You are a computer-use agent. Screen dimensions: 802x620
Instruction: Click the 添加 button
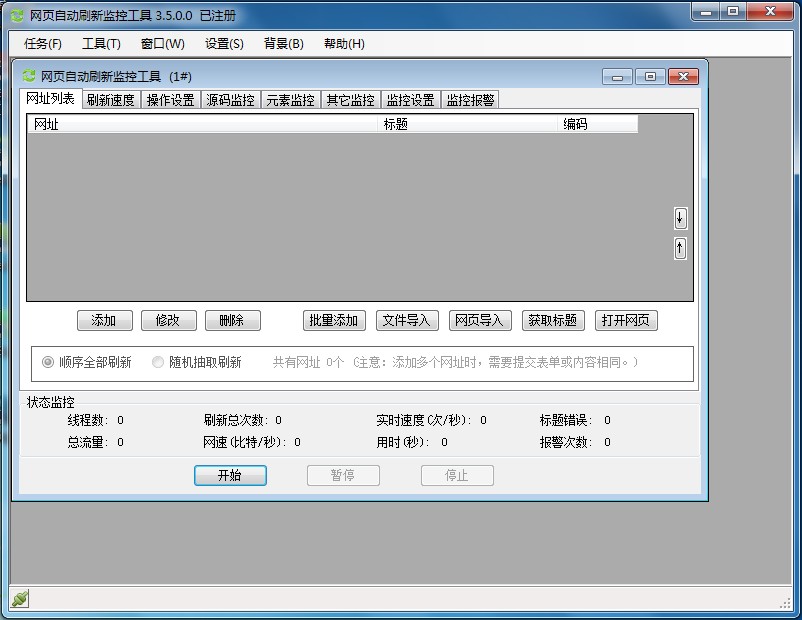point(105,321)
